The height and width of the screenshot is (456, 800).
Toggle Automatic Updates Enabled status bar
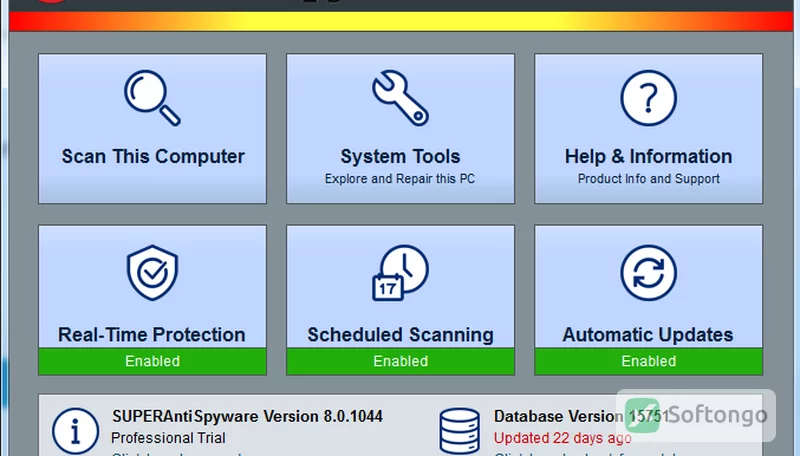tap(648, 361)
